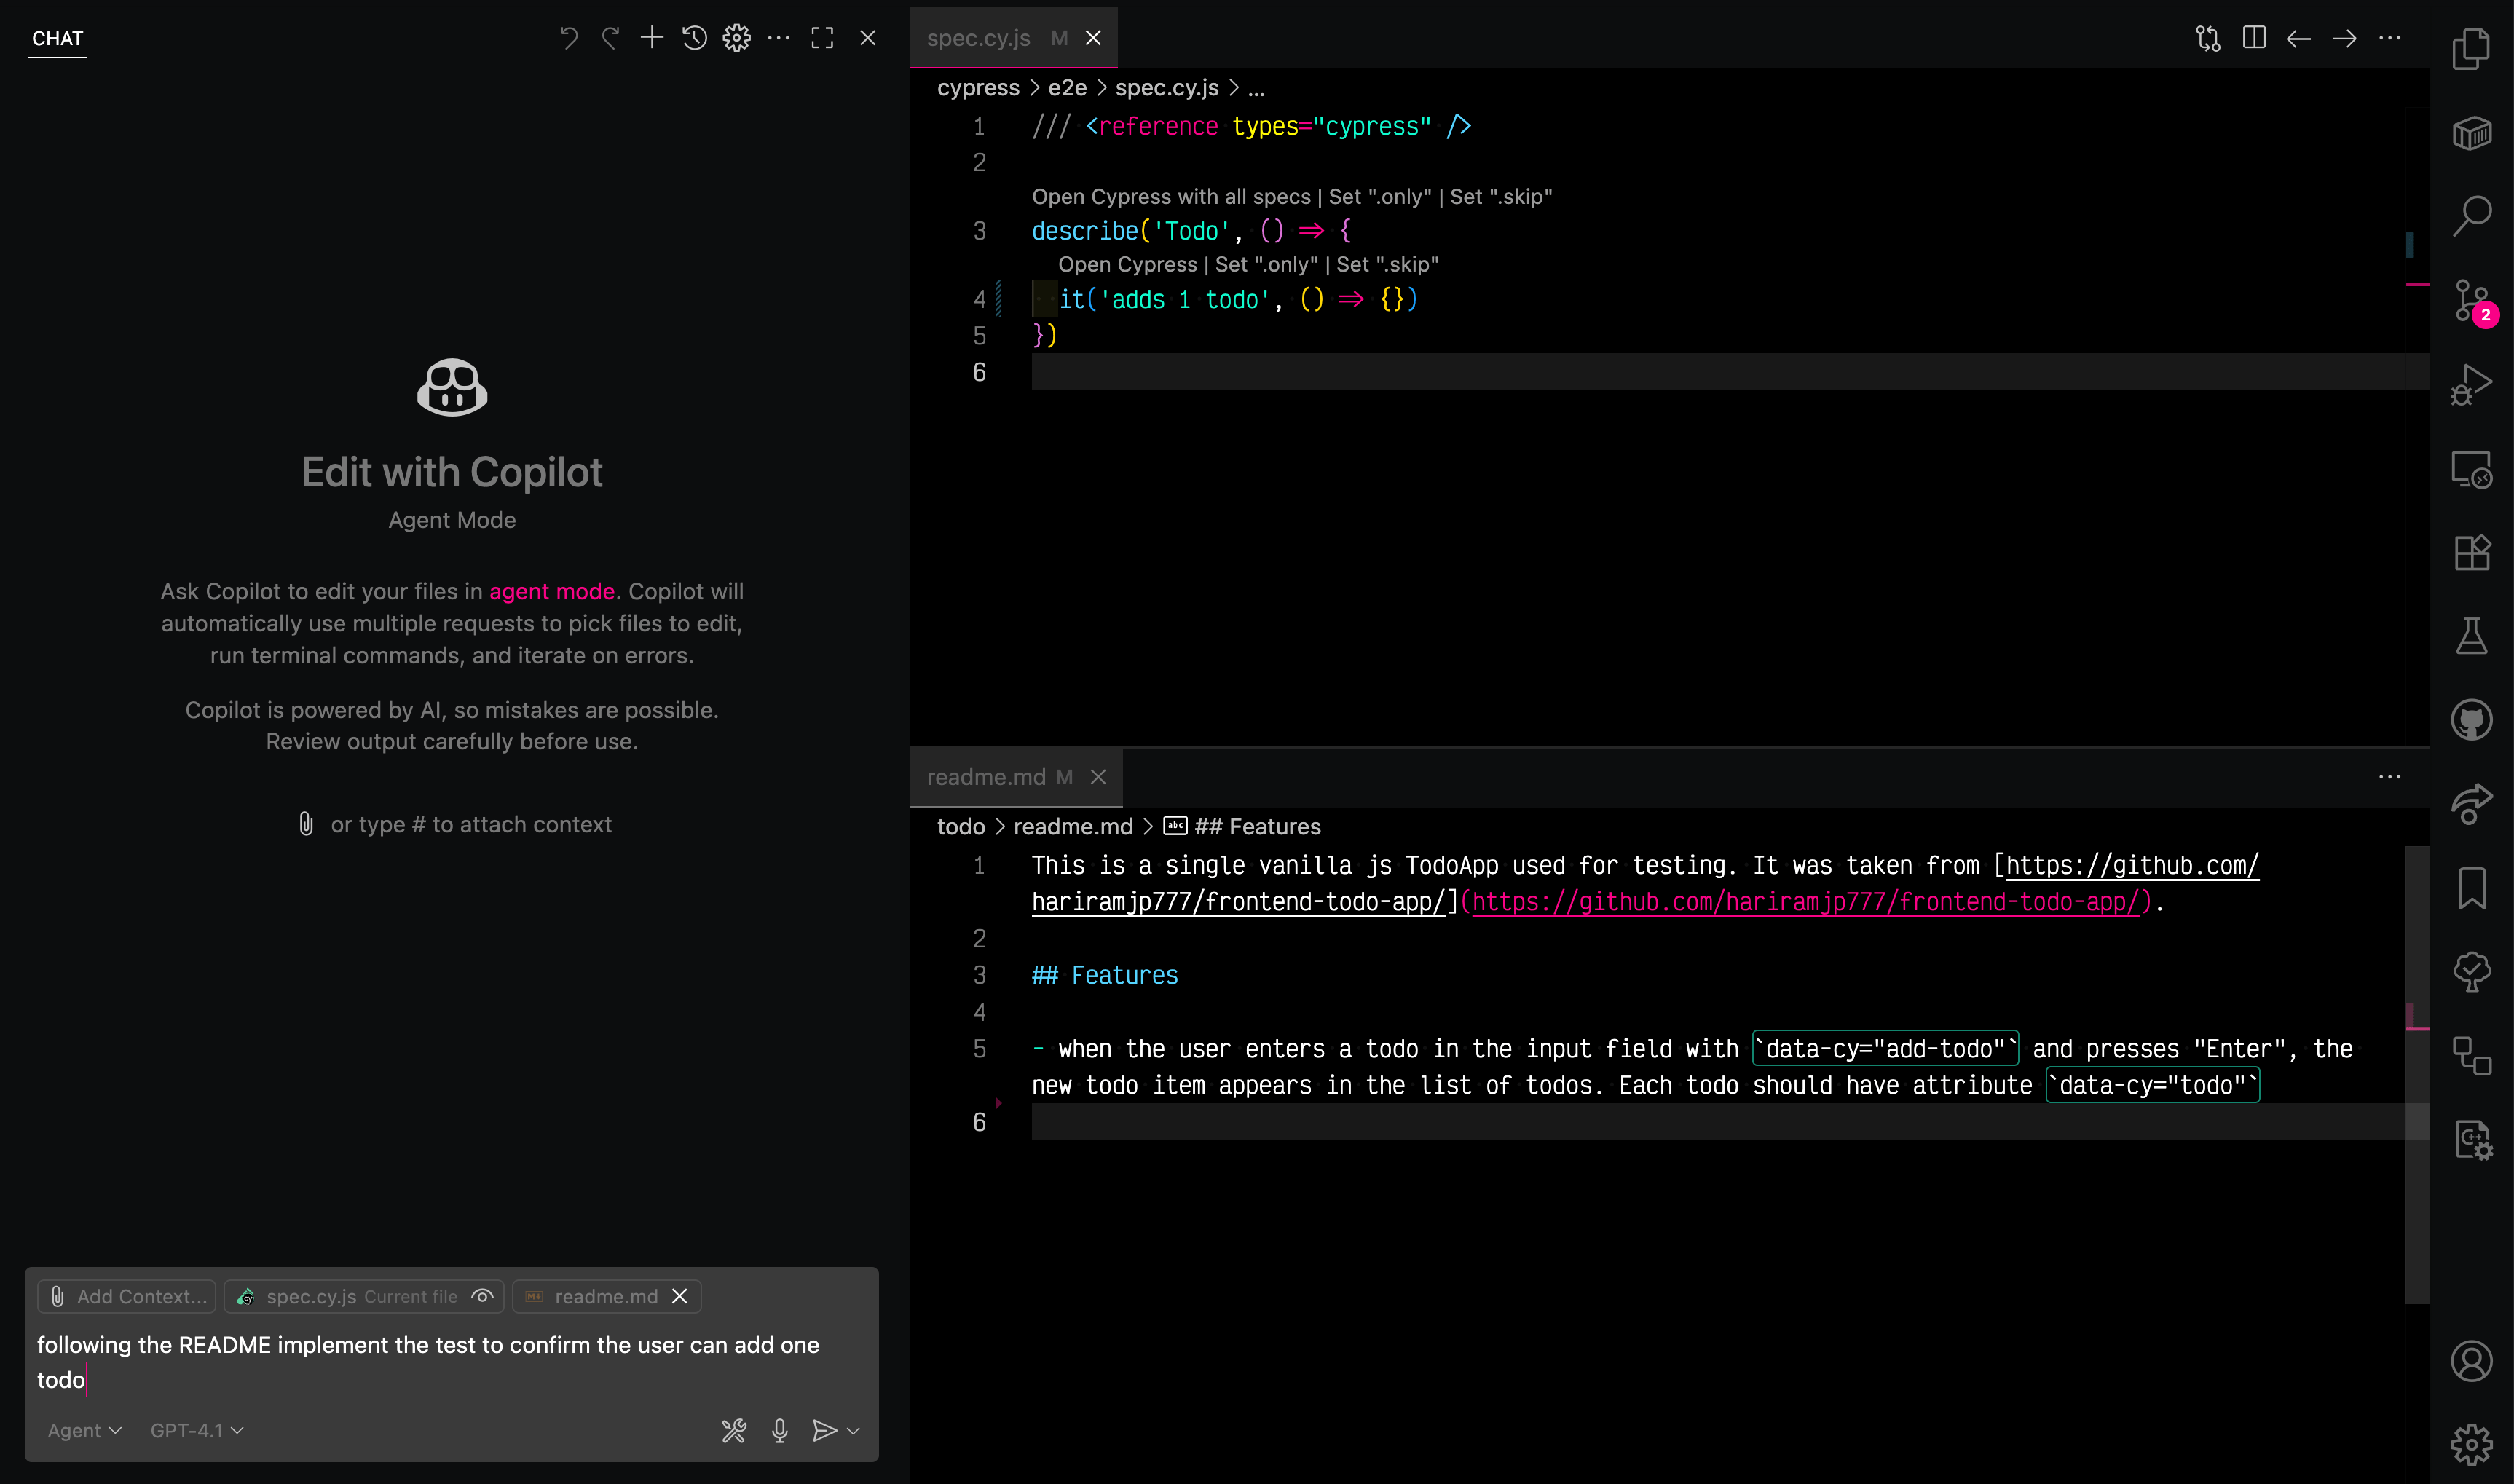2514x1484 pixels.
Task: Undo last chat request
Action: [x=568, y=38]
